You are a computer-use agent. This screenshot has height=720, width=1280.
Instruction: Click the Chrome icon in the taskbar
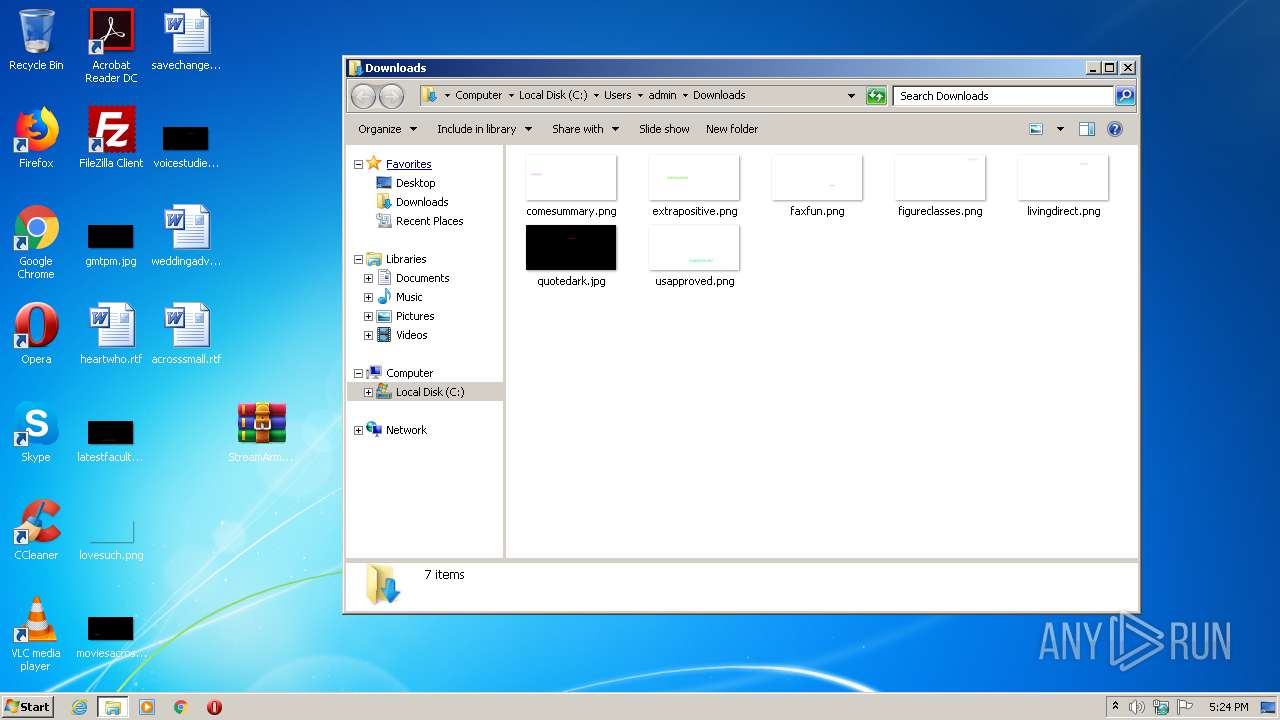pyautogui.click(x=180, y=707)
